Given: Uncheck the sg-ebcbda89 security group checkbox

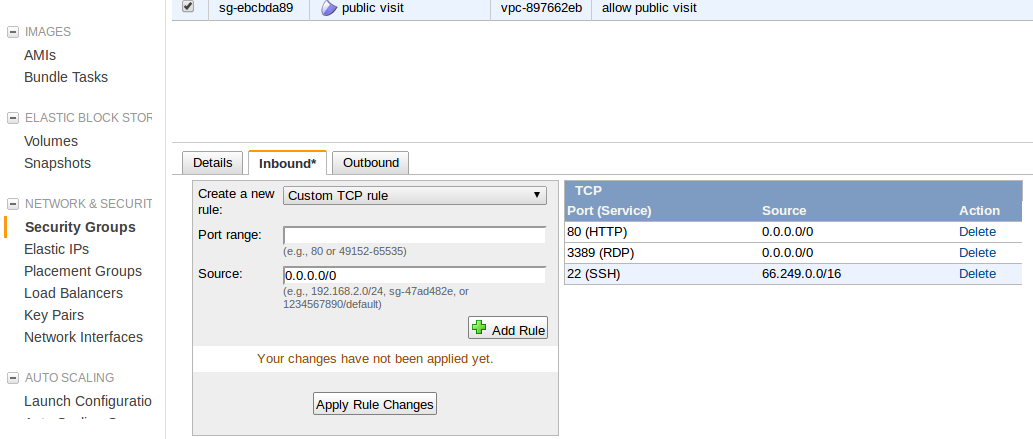Looking at the screenshot, I should 188,7.
